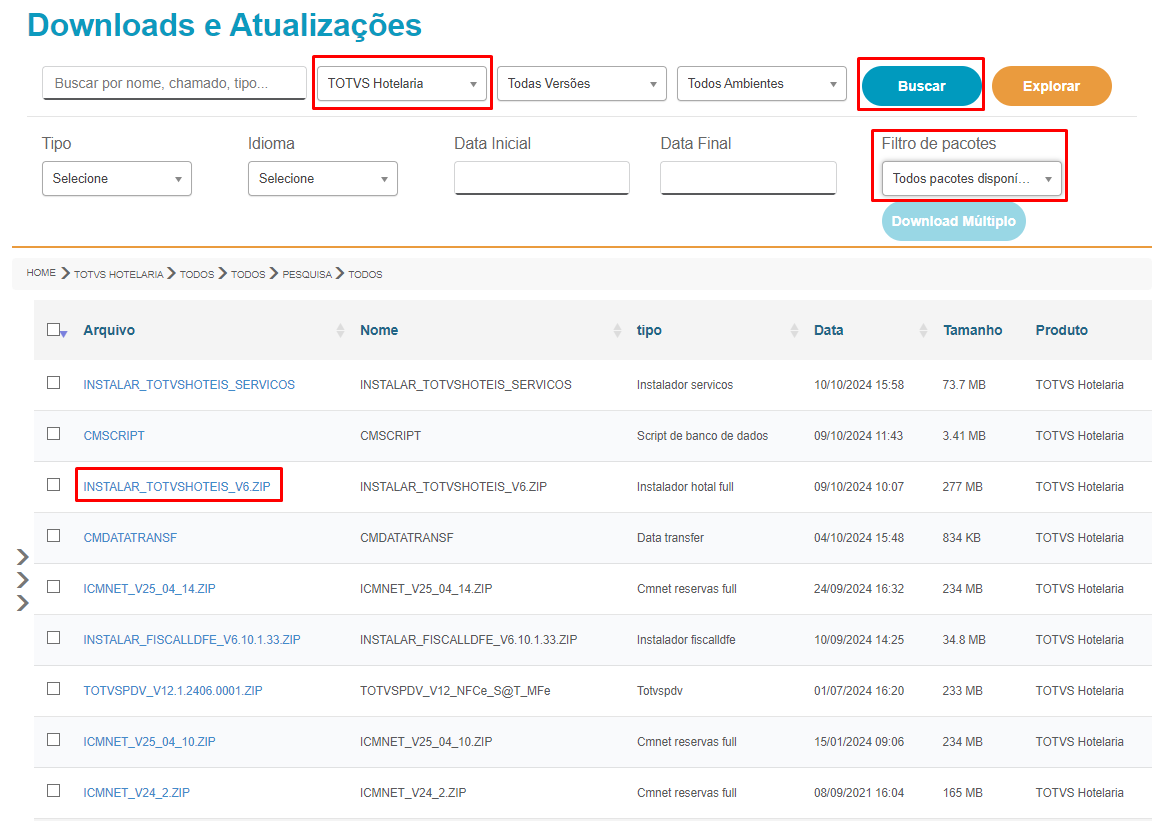Image resolution: width=1157 pixels, height=821 pixels.
Task: Open the INSTALAR_TOTVSHOTEIS_V6.ZIP file link
Action: click(x=177, y=487)
